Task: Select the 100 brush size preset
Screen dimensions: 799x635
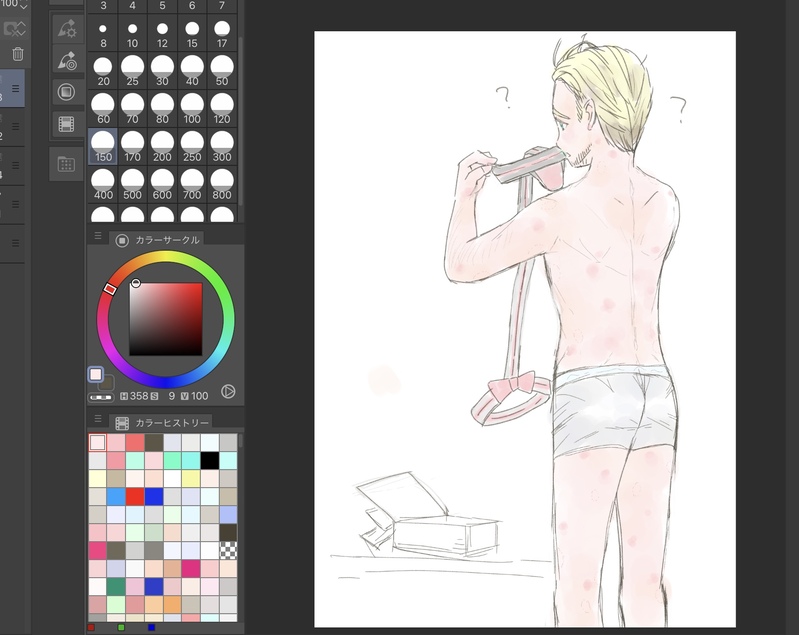Action: pos(192,109)
